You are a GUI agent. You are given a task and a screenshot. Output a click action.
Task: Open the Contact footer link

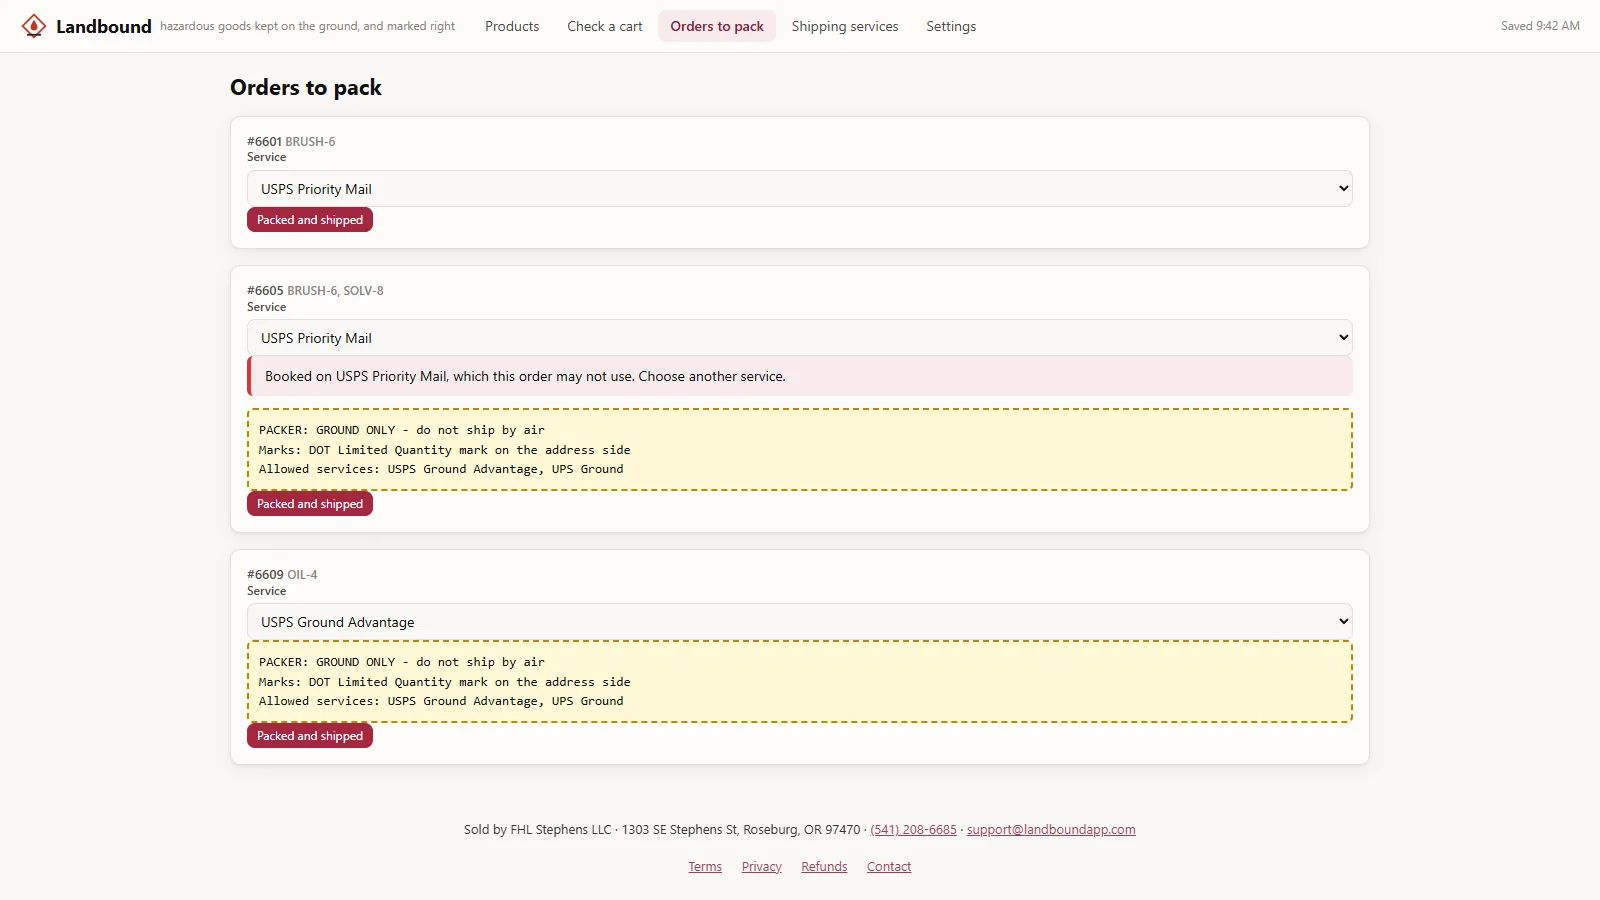pos(889,866)
